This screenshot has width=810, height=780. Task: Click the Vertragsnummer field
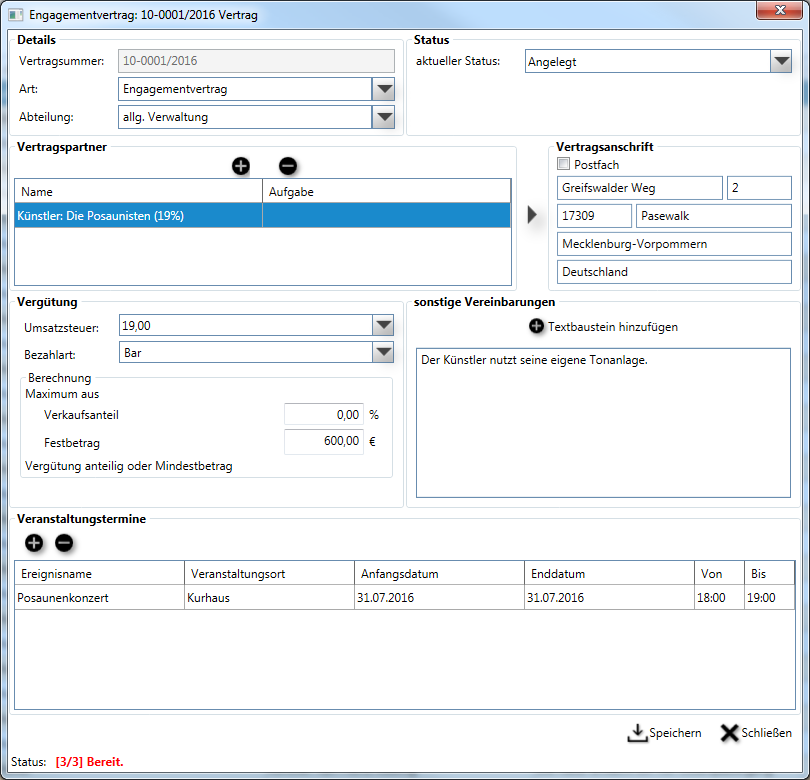256,61
